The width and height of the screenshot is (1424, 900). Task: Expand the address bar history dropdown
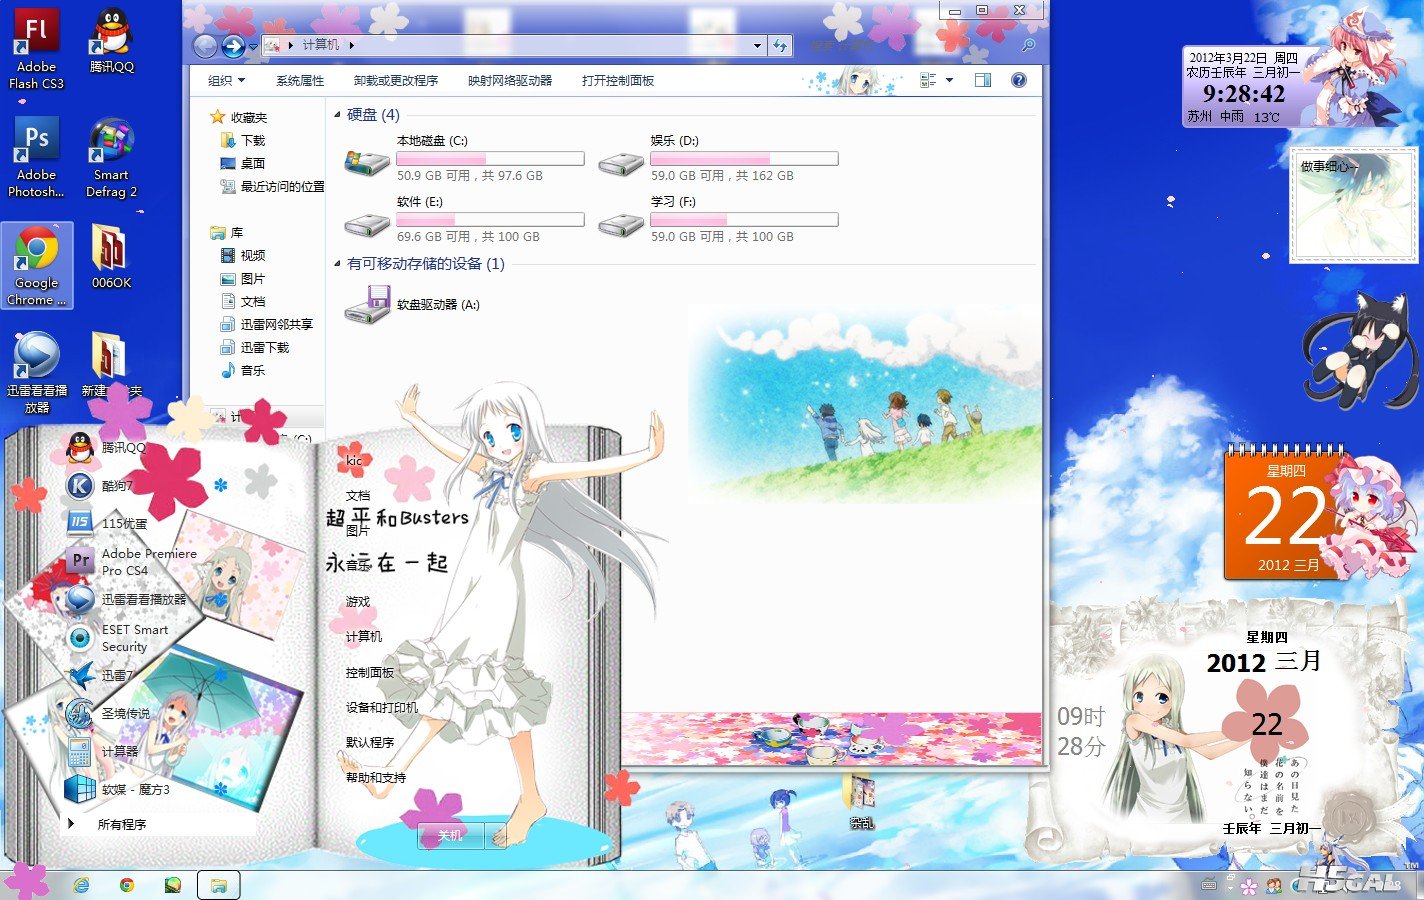coord(757,45)
